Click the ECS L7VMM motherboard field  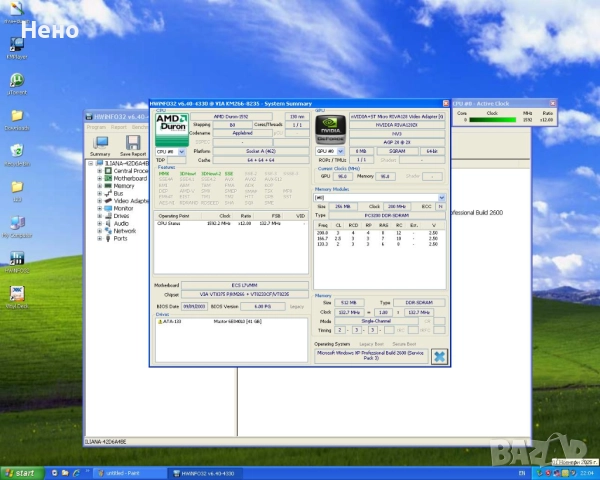tap(245, 285)
